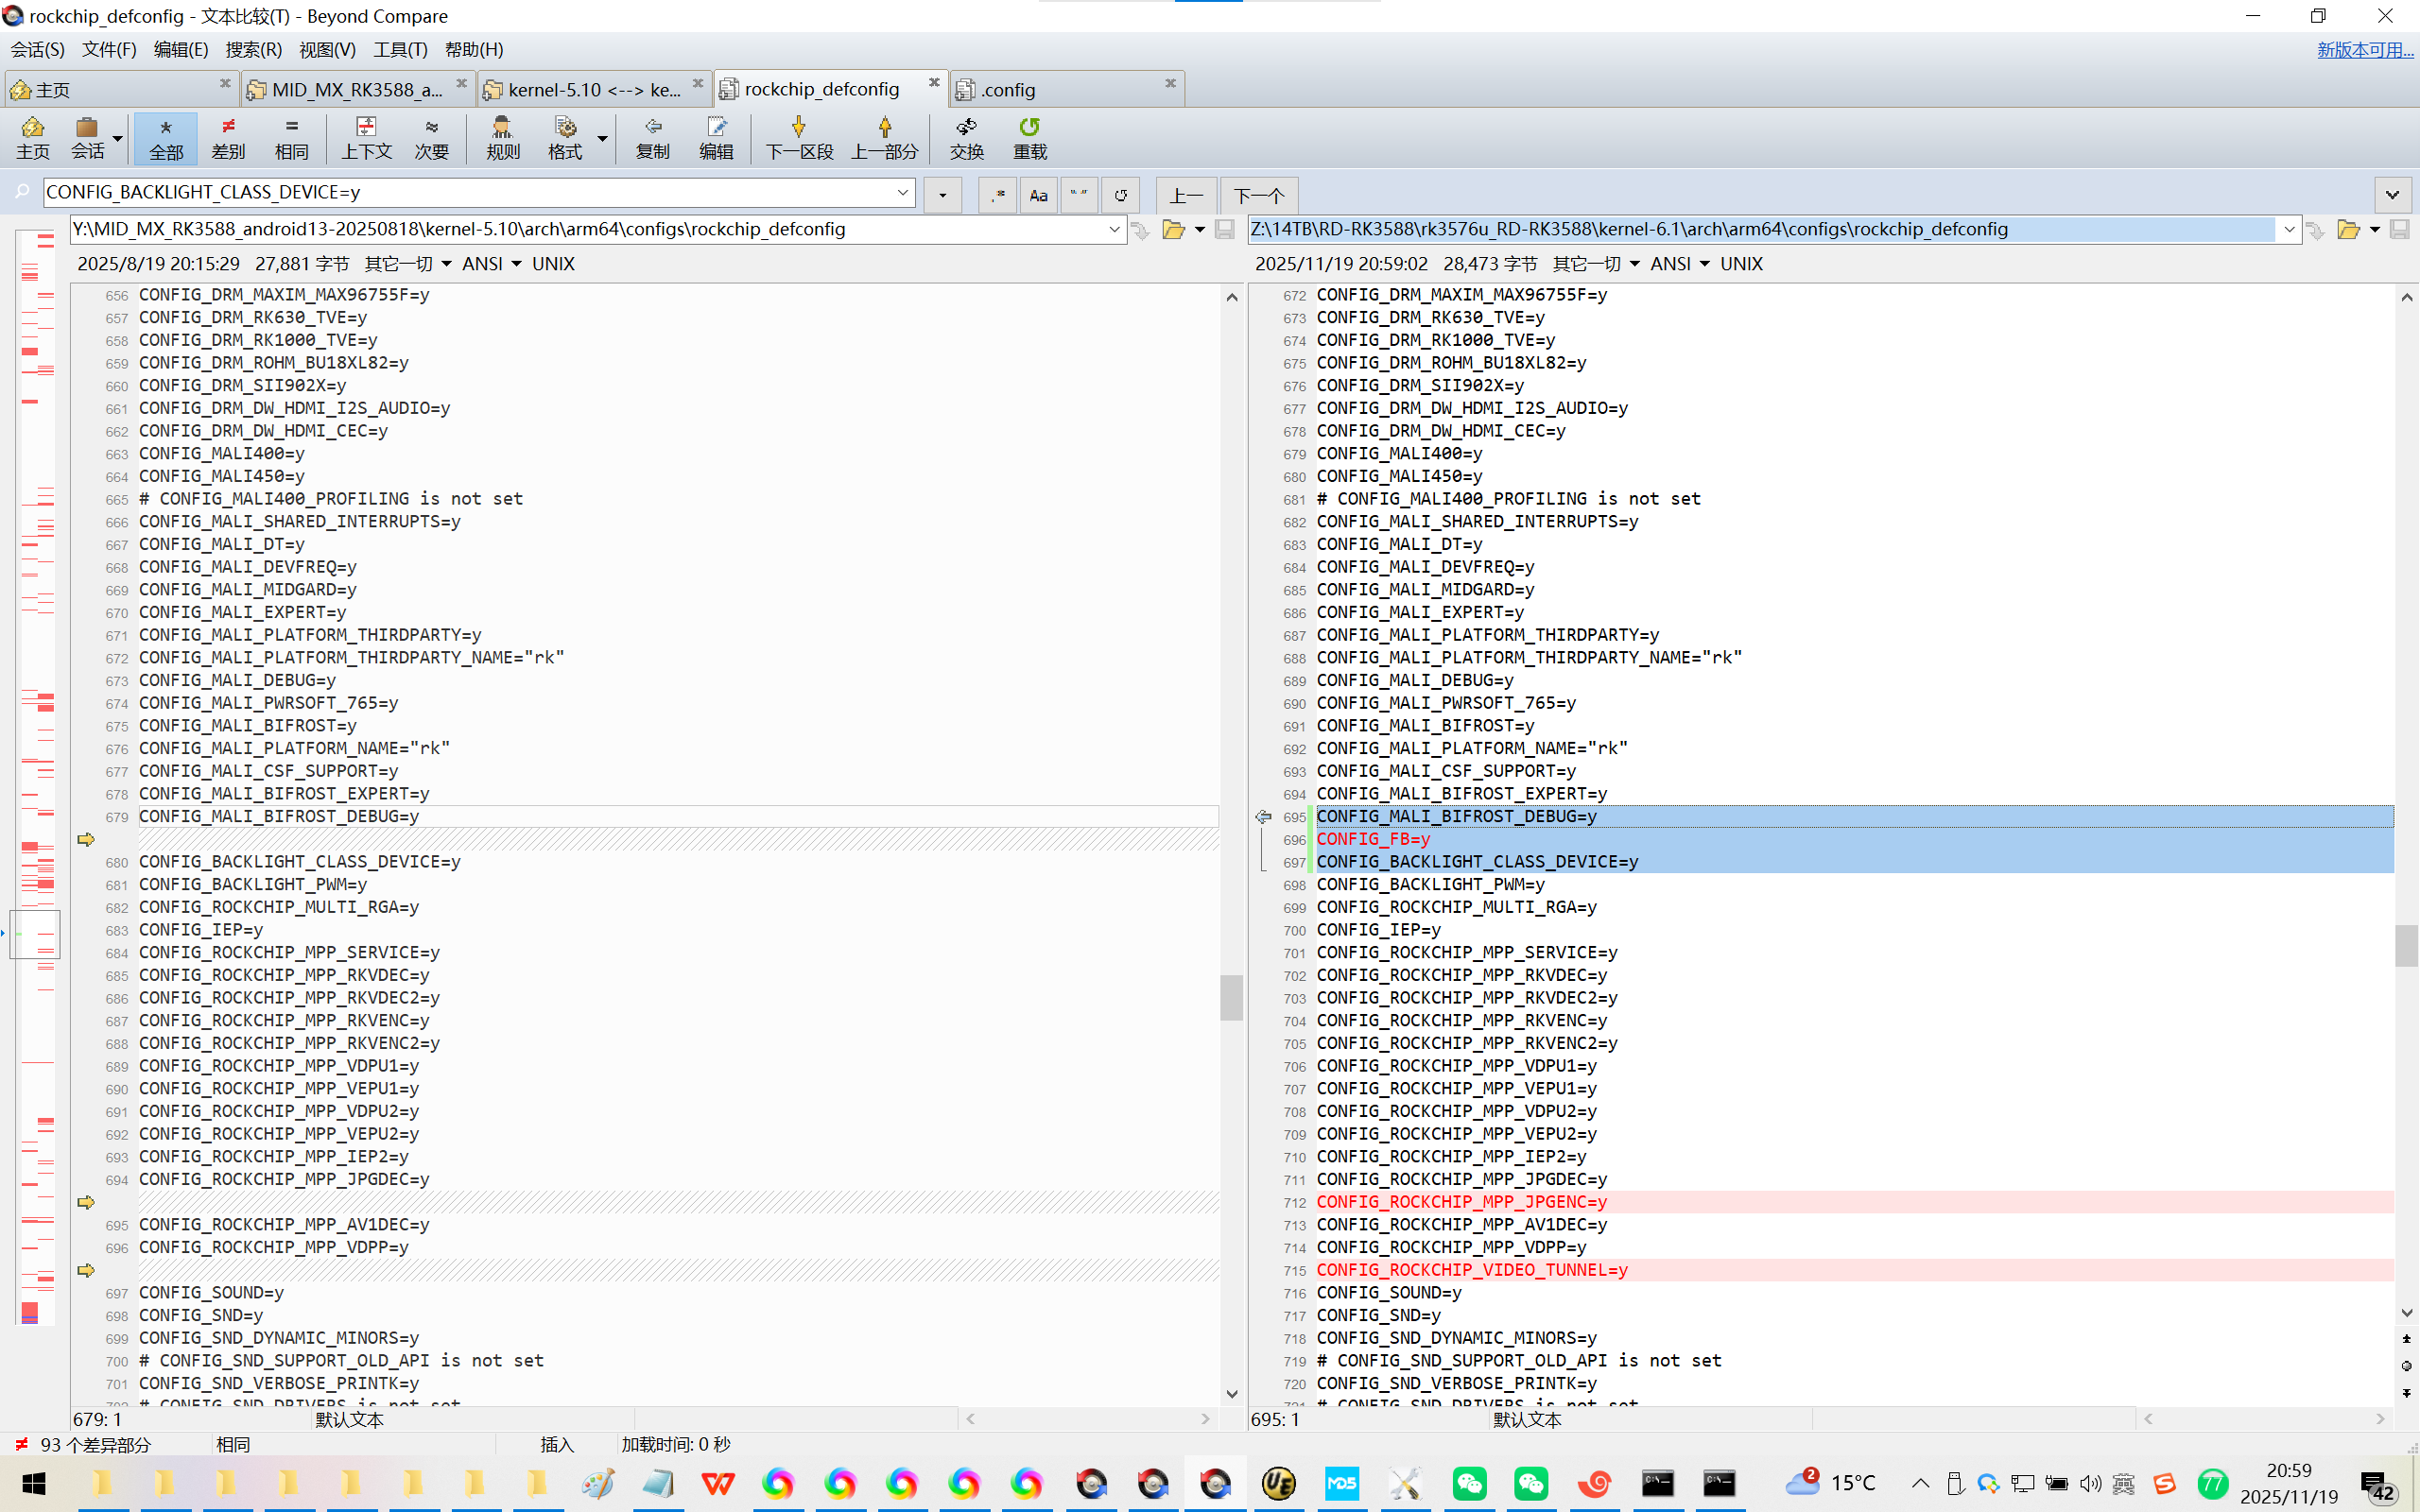This screenshot has width=2420, height=1512.
Task: Expand the right file path dropdown arrow
Action: 2288,230
